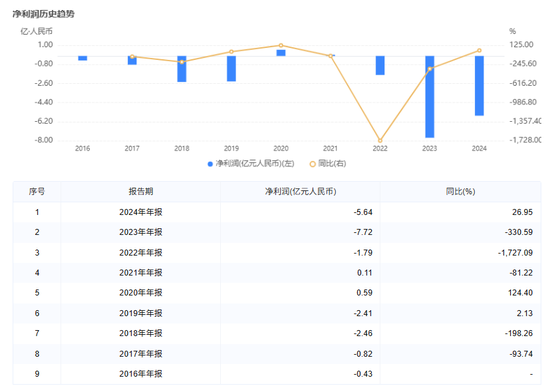Click the 同比(%) column header
The image size is (550, 392).
pyautogui.click(x=461, y=191)
